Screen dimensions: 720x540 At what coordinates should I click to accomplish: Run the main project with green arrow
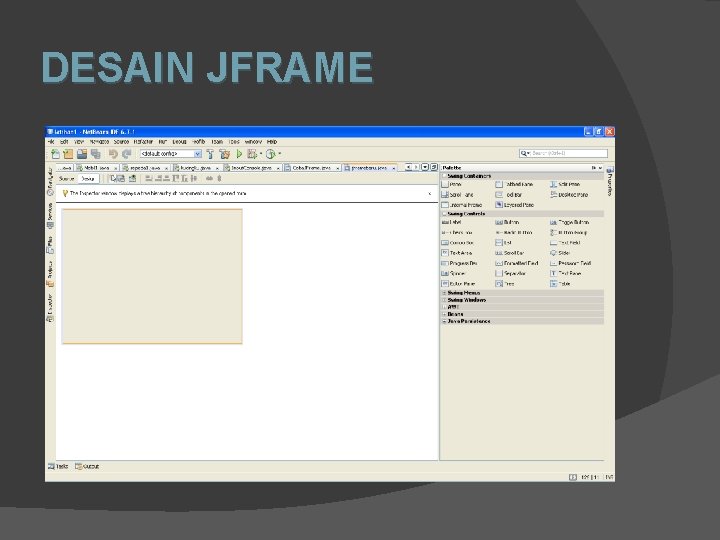[239, 154]
